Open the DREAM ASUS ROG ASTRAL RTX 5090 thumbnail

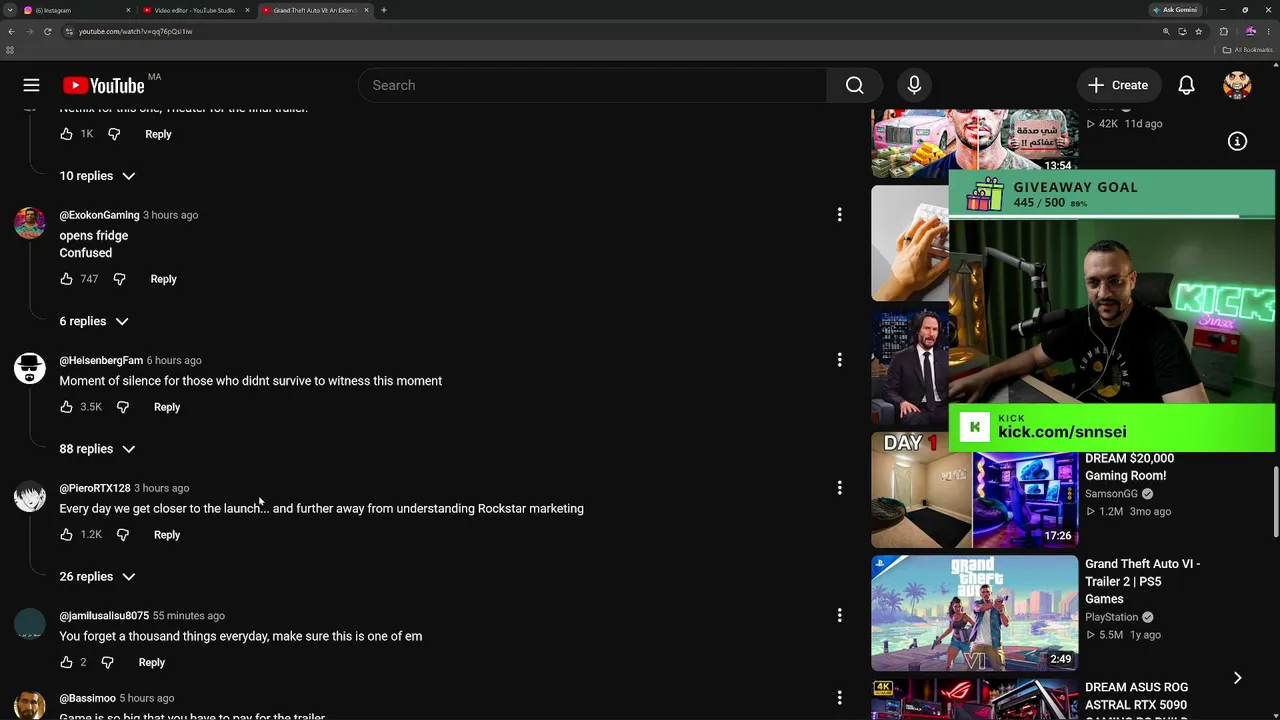[975, 699]
